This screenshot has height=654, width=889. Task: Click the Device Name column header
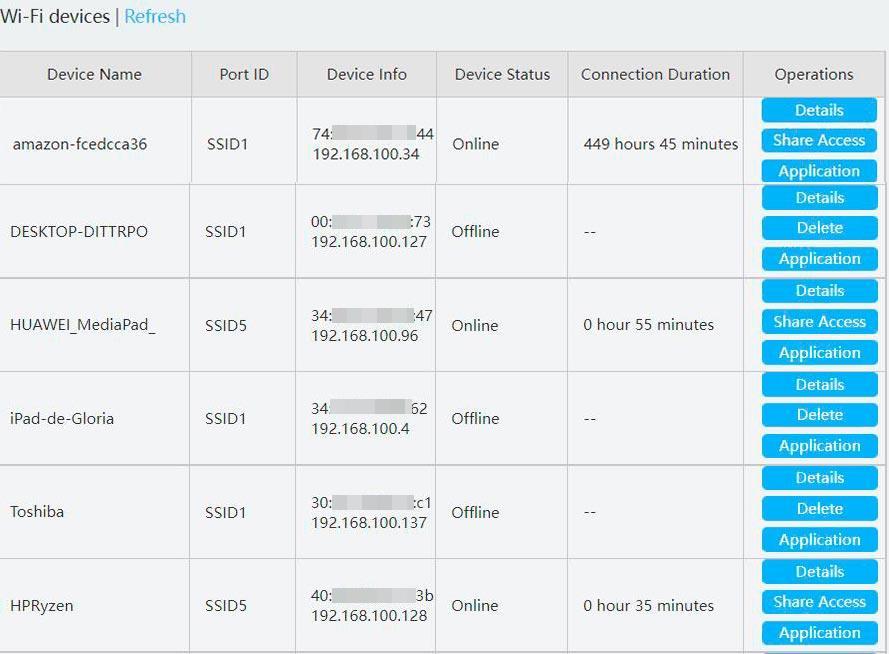coord(94,74)
